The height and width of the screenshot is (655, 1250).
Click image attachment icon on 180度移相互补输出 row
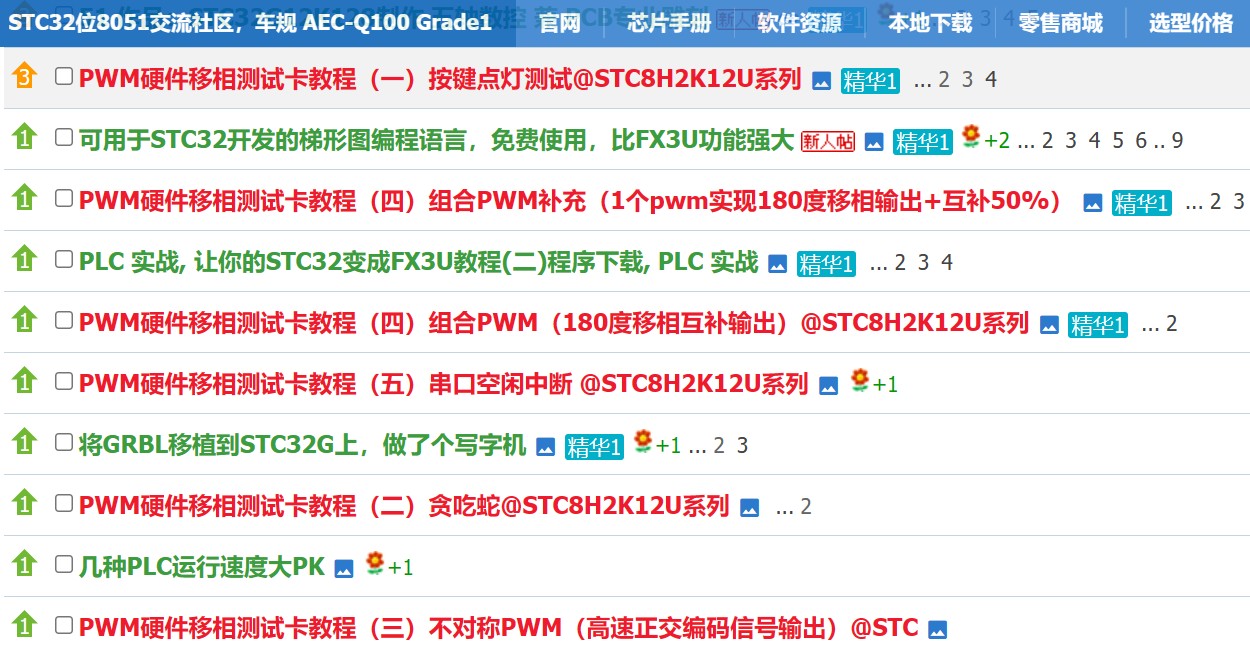(x=1049, y=326)
